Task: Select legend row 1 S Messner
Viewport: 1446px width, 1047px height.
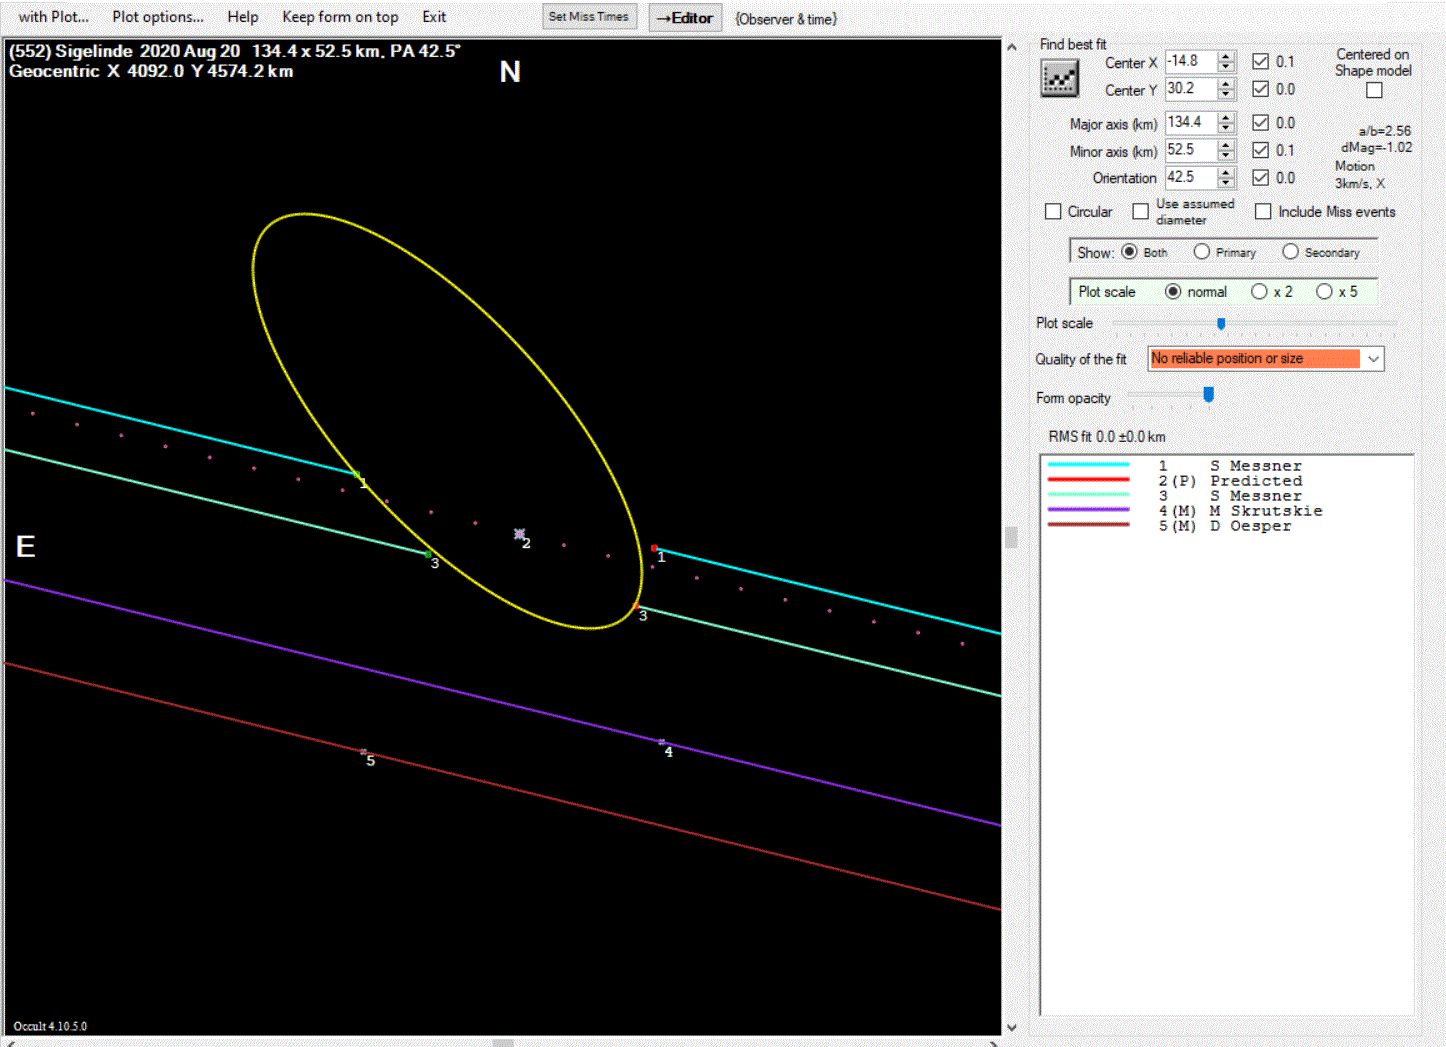Action: point(1175,466)
